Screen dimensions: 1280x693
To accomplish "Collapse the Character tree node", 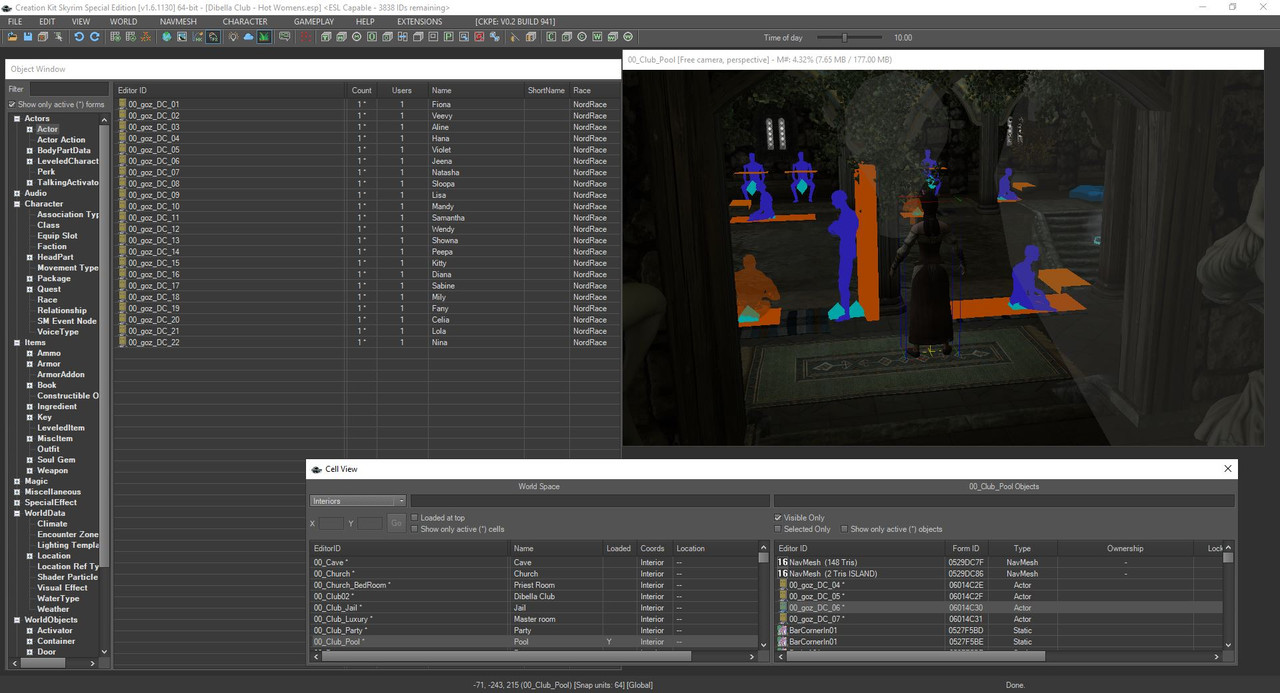I will [x=17, y=204].
